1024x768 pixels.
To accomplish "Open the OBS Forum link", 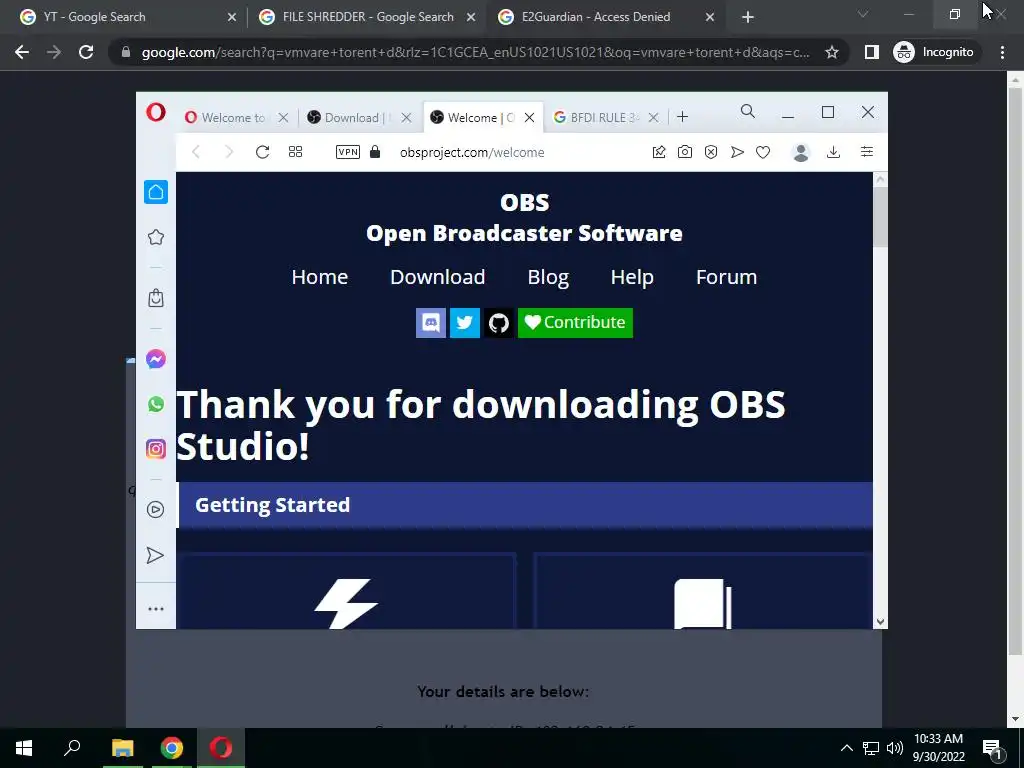I will click(726, 277).
